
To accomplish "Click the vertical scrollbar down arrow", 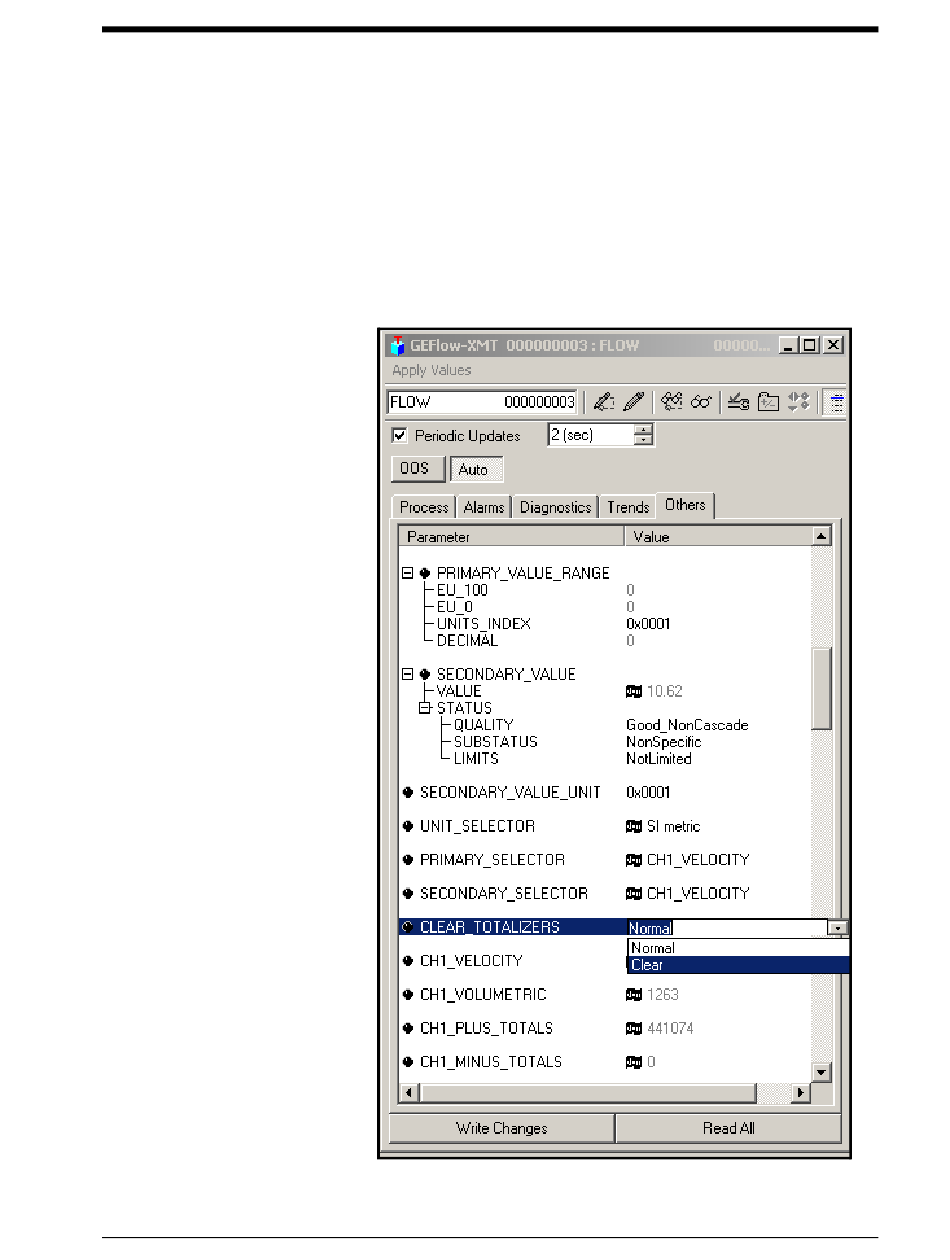I will (821, 1072).
